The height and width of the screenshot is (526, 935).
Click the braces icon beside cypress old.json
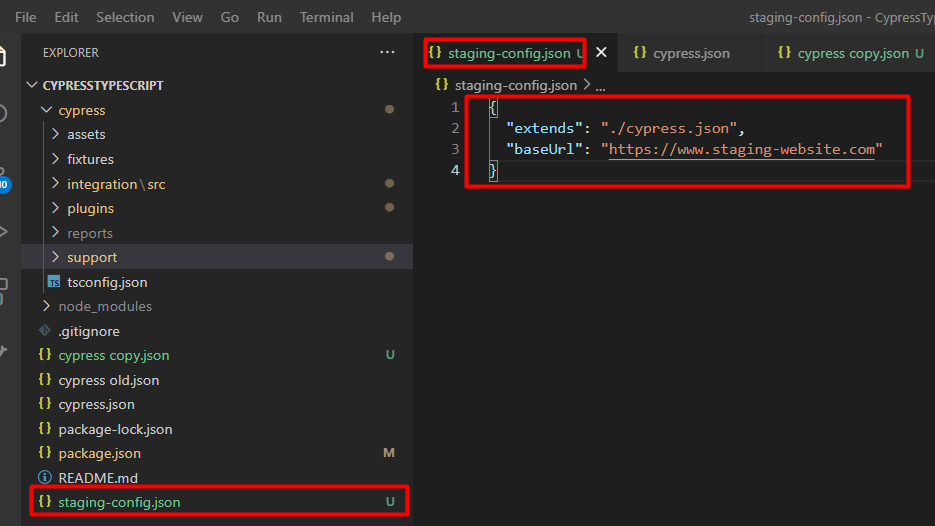tap(45, 379)
